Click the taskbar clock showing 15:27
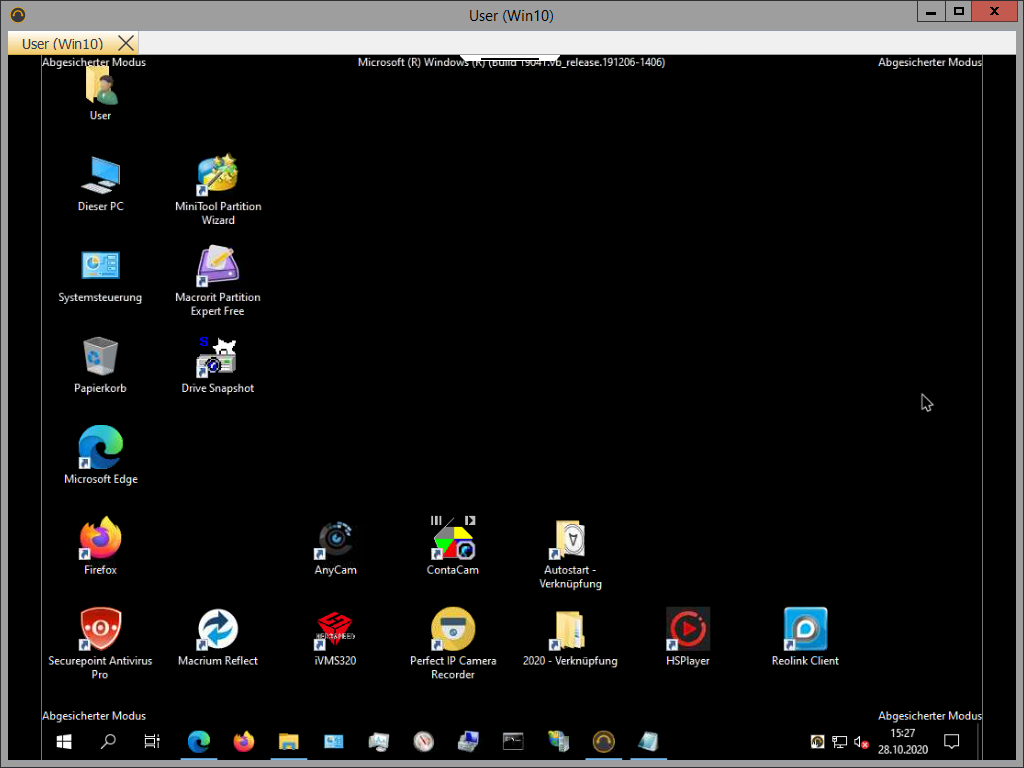The width and height of the screenshot is (1024, 768). [903, 741]
